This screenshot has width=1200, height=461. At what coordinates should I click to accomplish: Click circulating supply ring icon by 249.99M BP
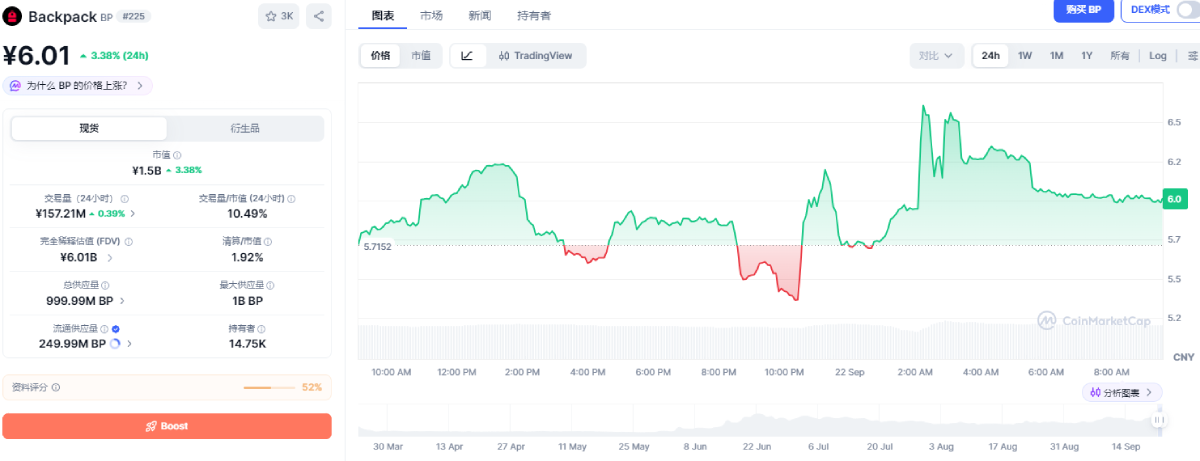(115, 344)
